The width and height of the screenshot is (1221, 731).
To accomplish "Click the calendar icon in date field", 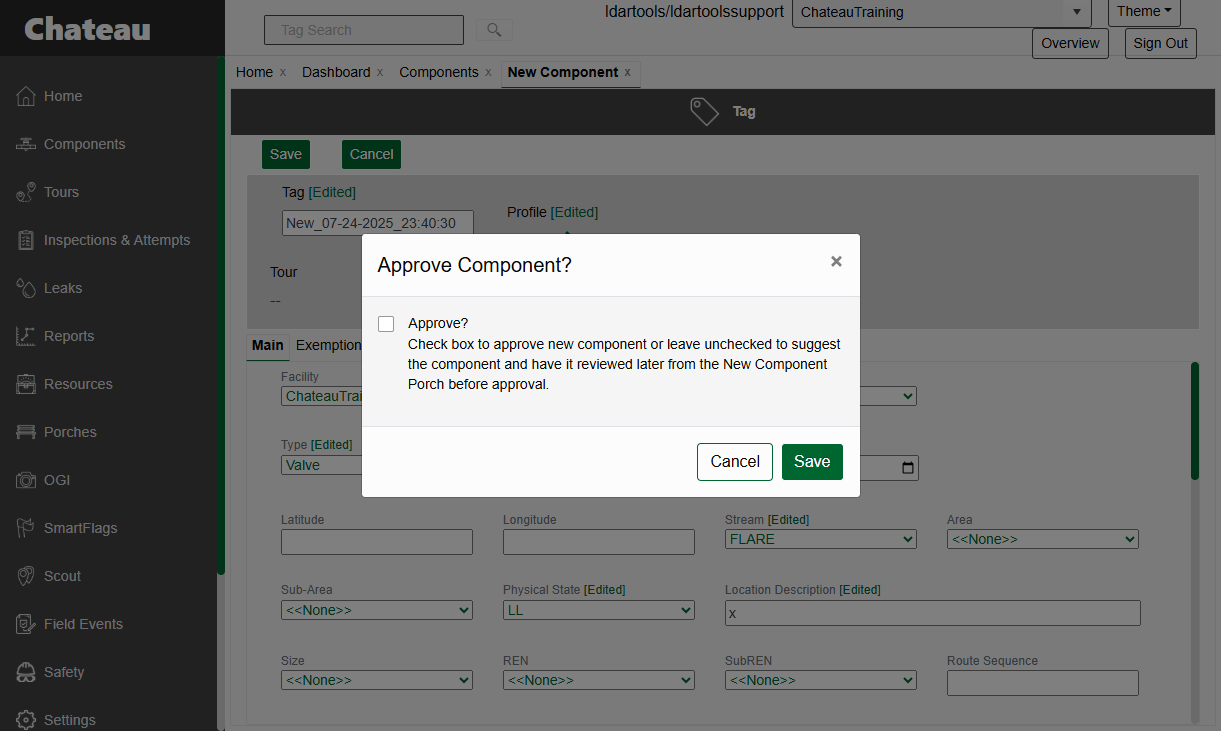I will 908,468.
